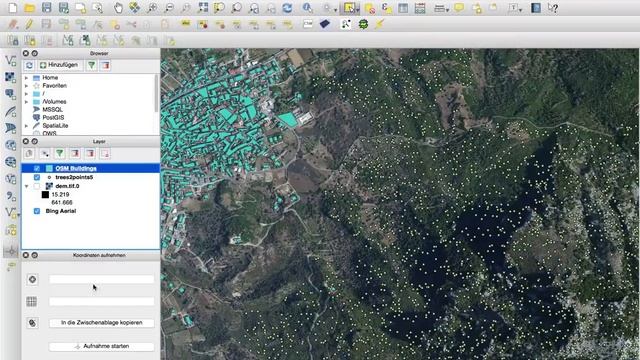Select the Bing Aerial layer

click(60, 211)
